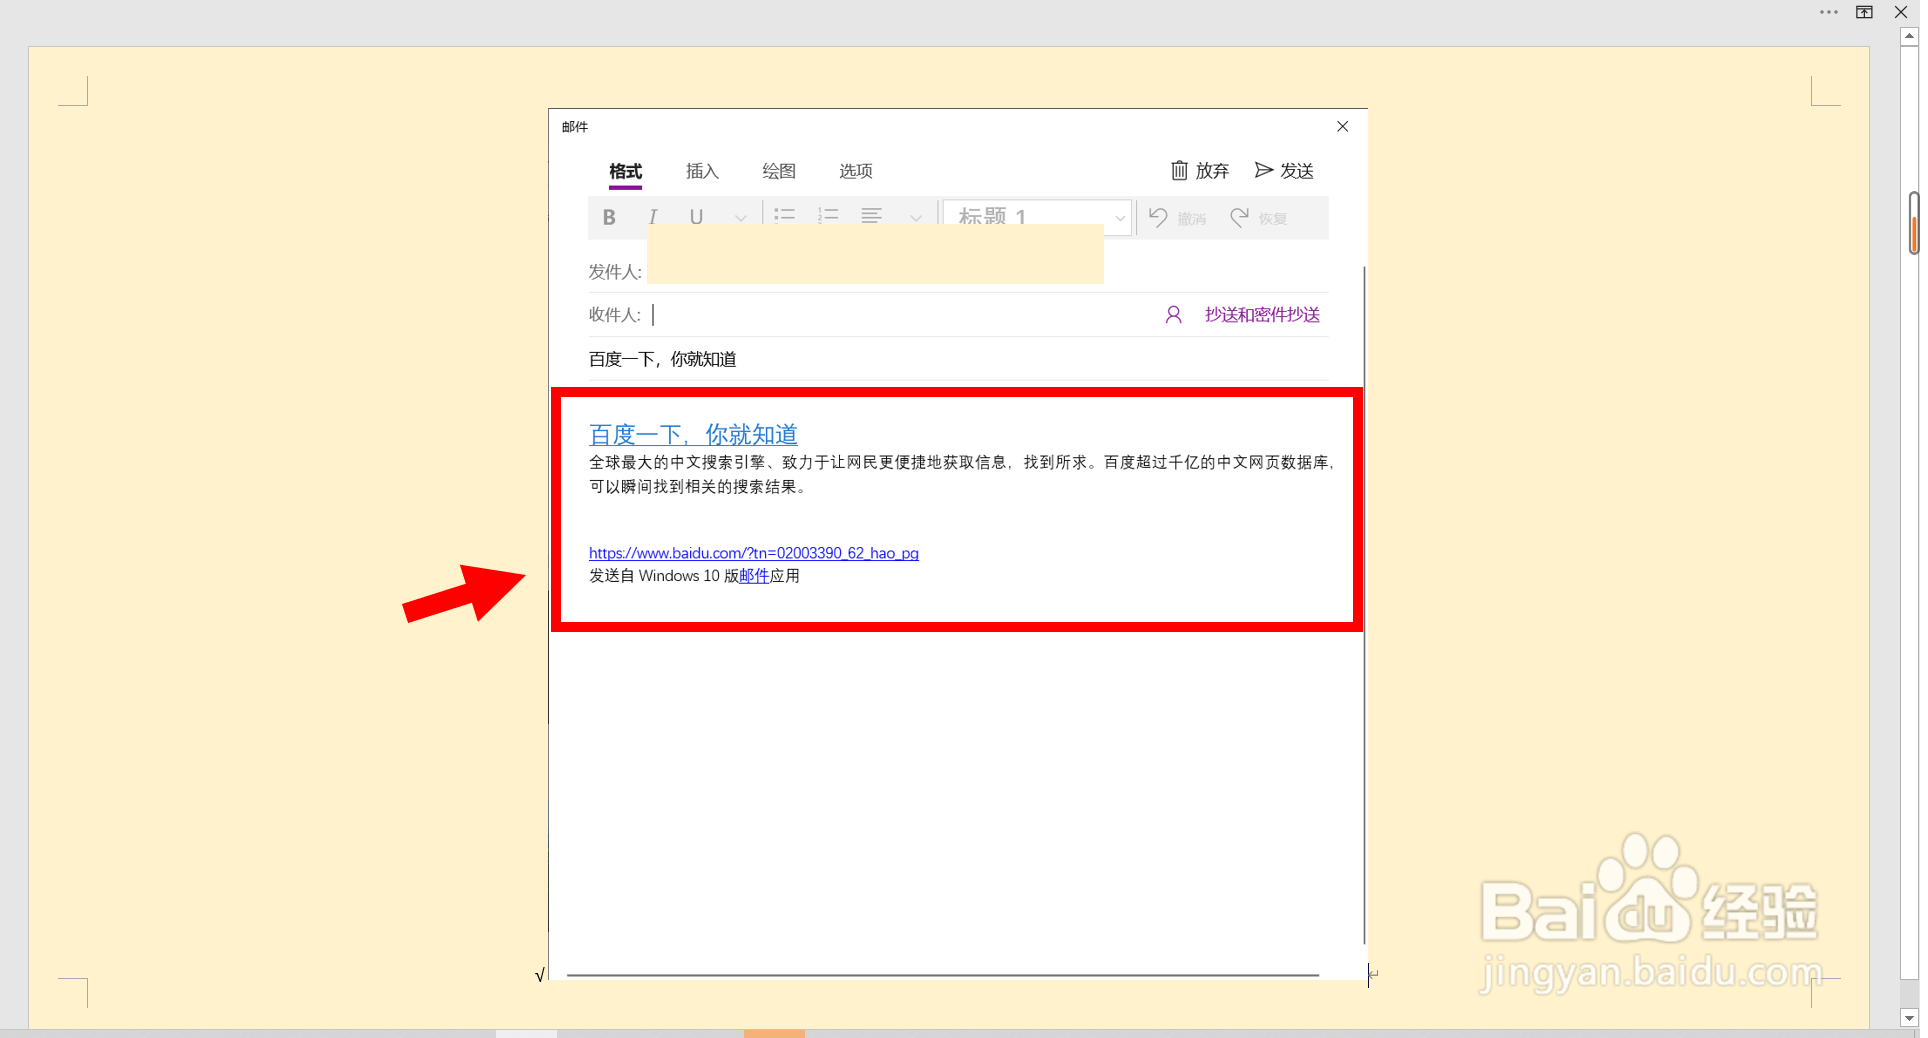Image resolution: width=1928 pixels, height=1038 pixels.
Task: Switch to the 绘图 tab
Action: point(779,171)
